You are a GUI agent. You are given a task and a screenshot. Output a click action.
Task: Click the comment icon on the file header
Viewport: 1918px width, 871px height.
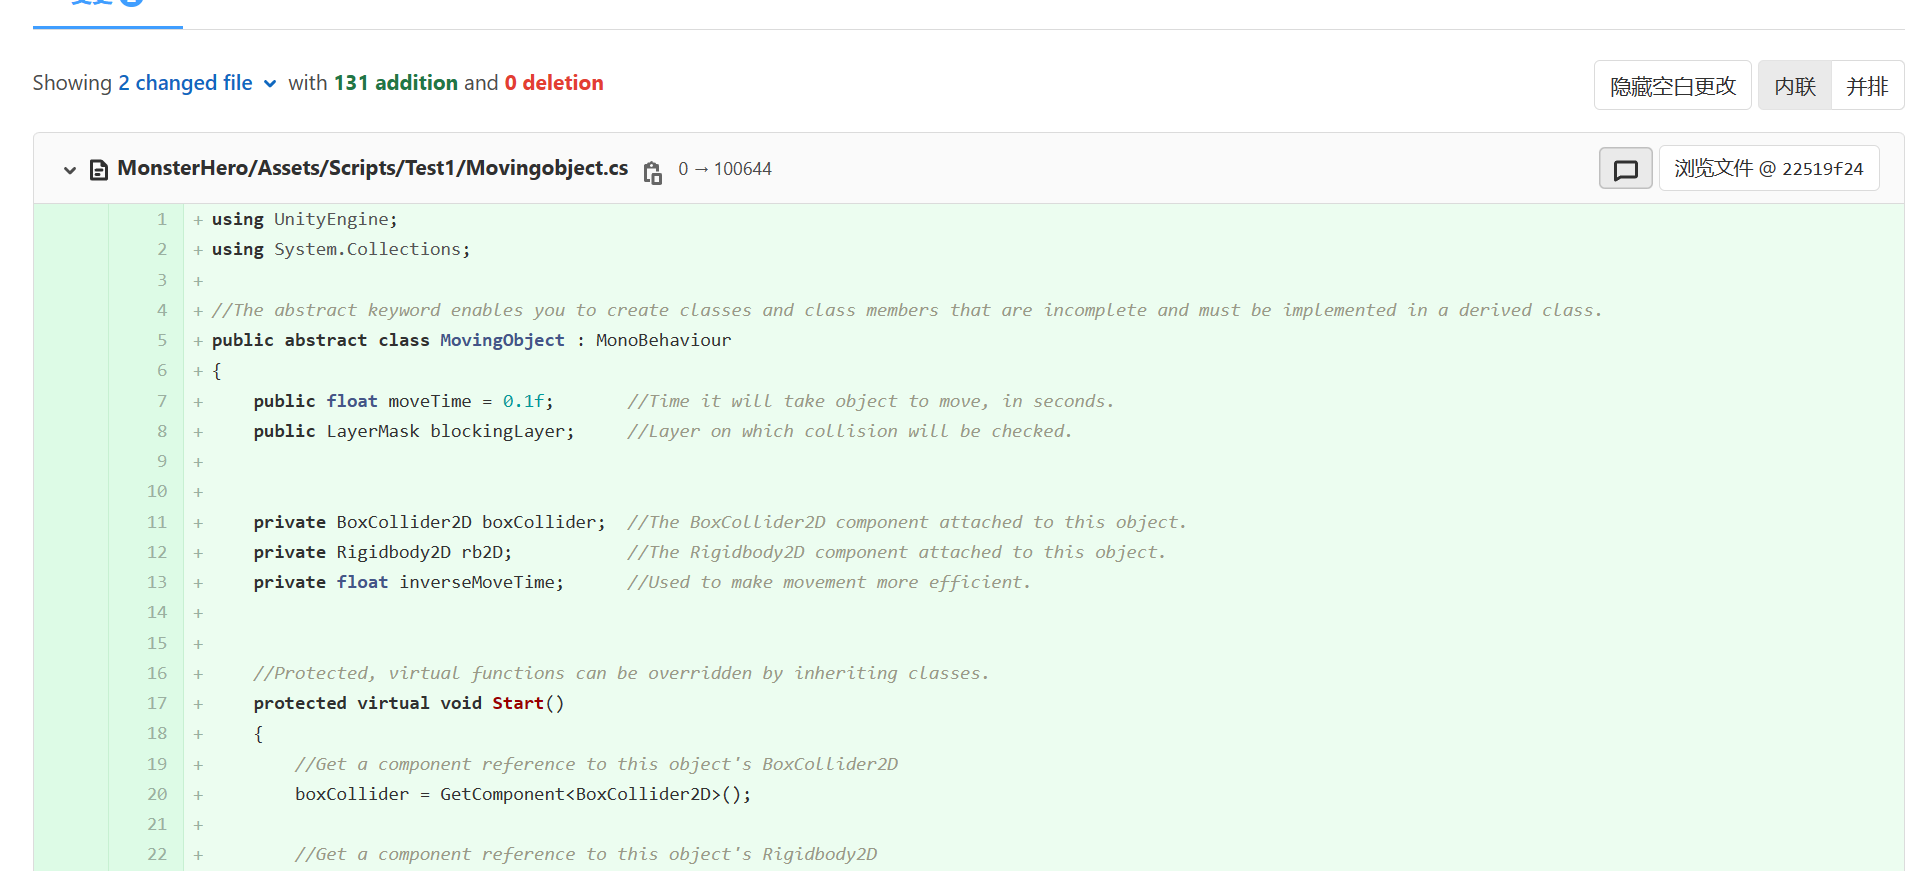click(x=1625, y=169)
